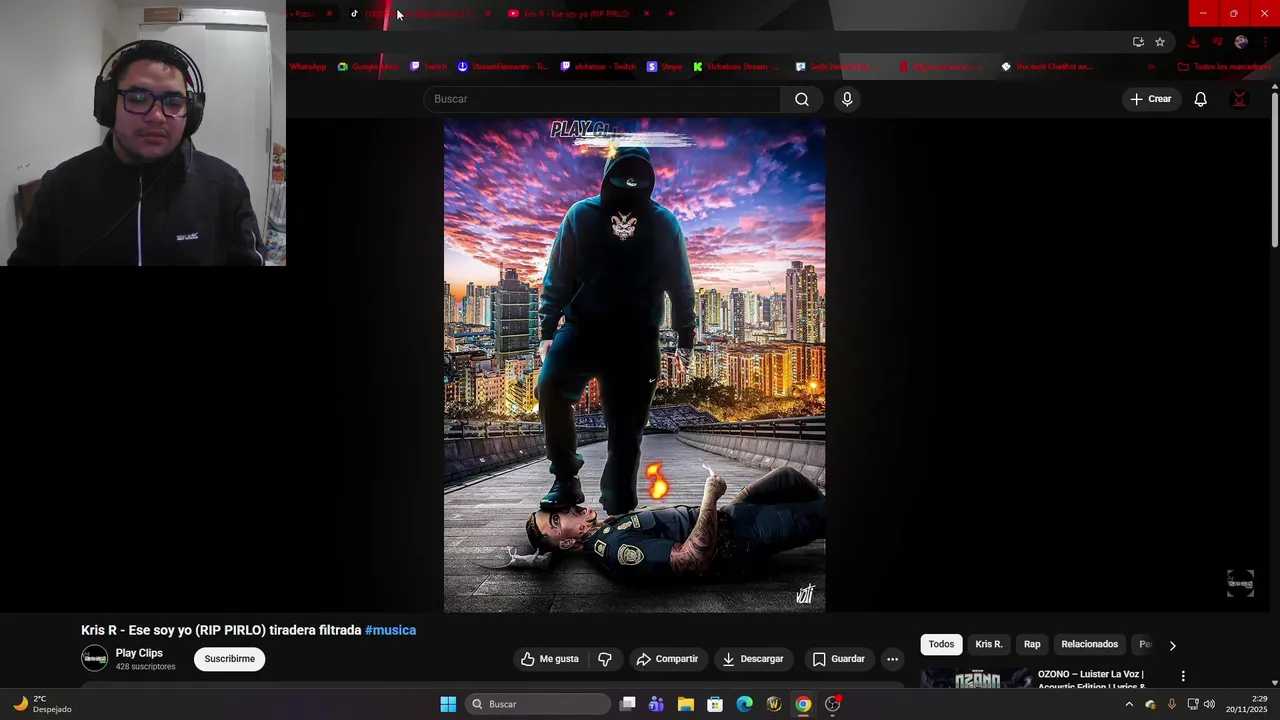Like the video with Me gusta
Image resolution: width=1280 pixels, height=720 pixels.
click(x=549, y=659)
